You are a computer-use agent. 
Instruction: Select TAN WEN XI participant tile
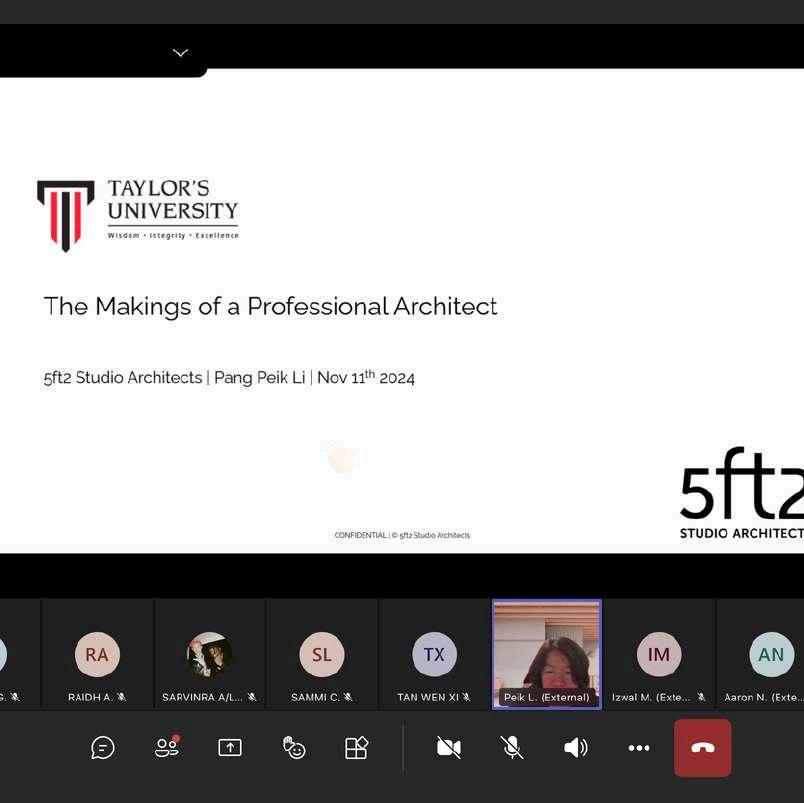click(x=434, y=654)
